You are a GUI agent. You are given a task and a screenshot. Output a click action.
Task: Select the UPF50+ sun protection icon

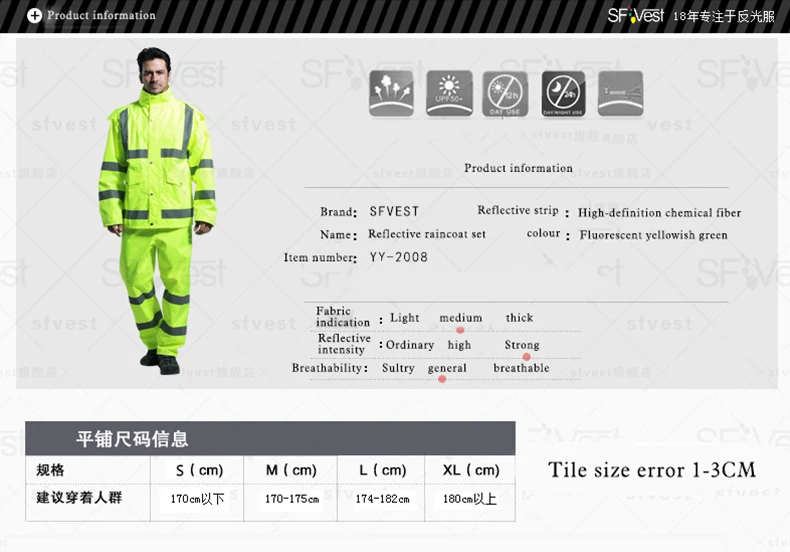pos(449,94)
